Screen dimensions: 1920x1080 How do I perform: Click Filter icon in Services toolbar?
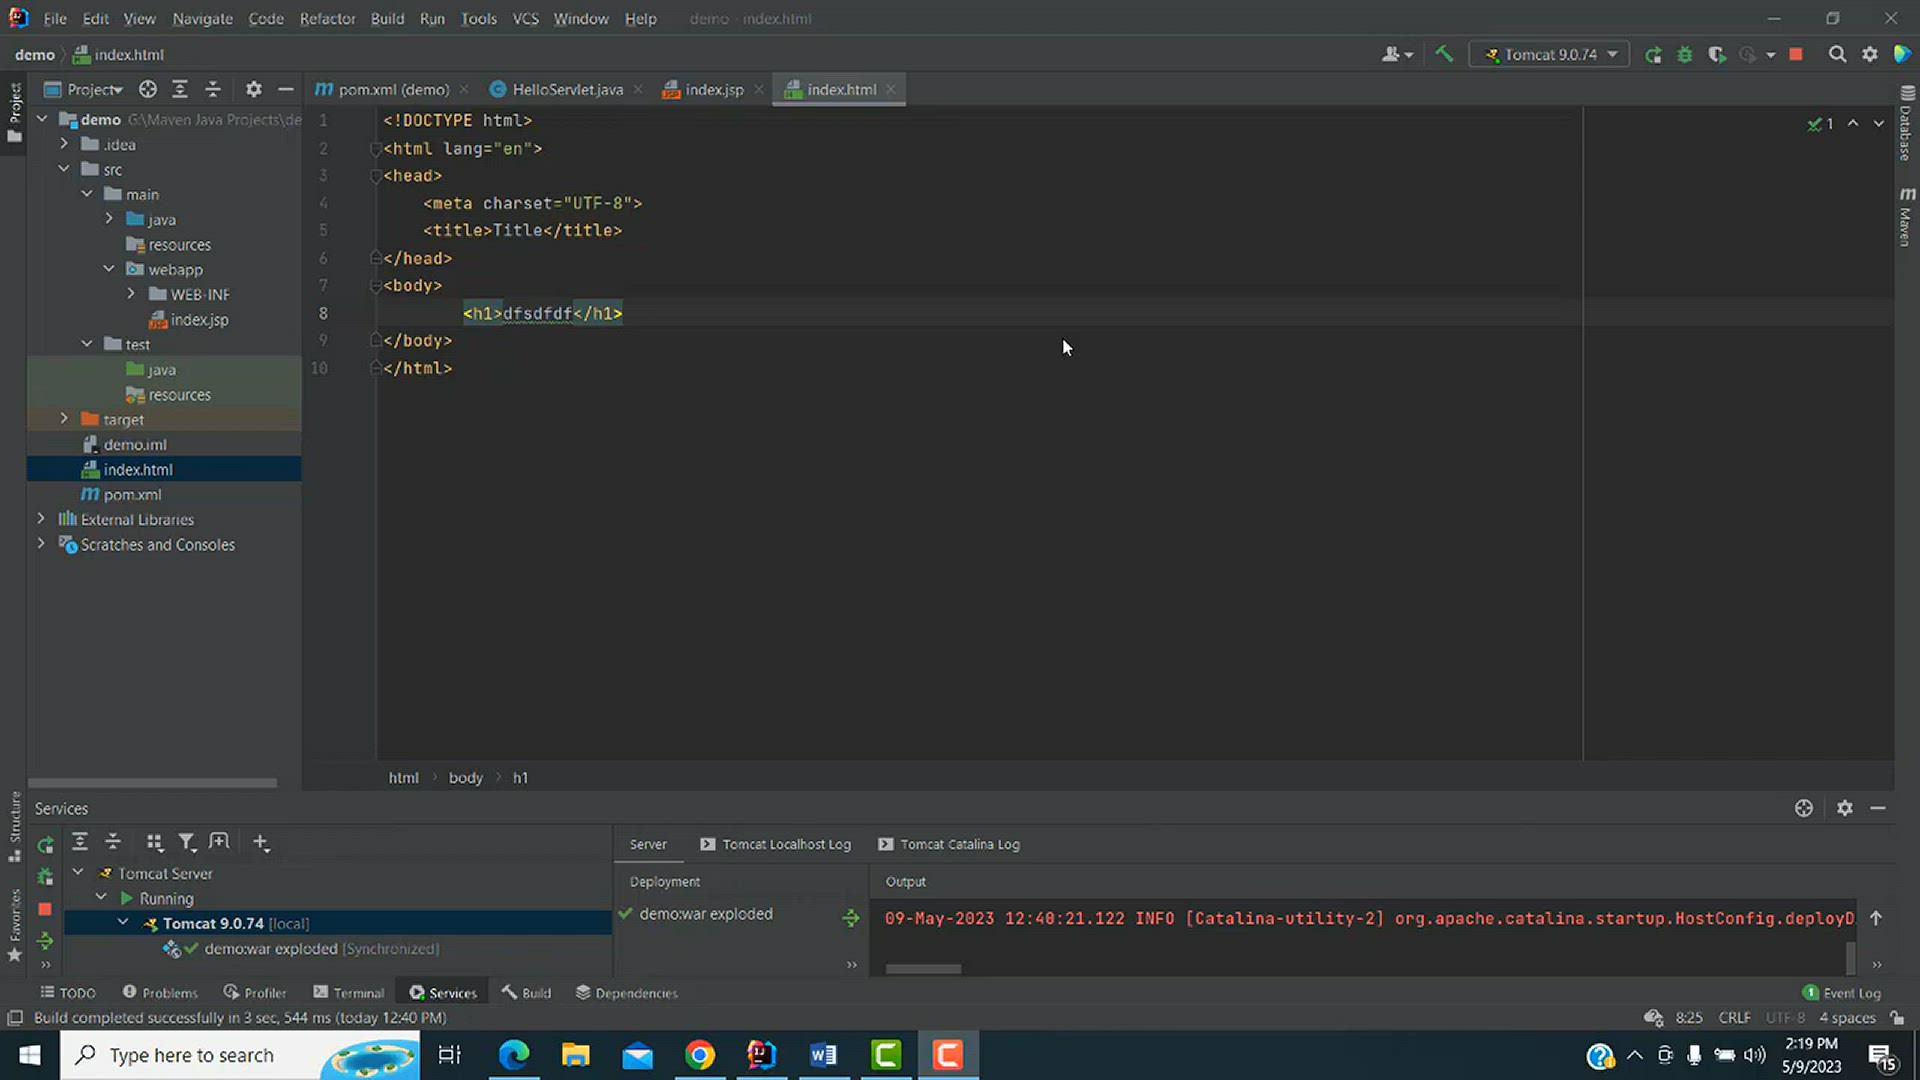pos(187,843)
